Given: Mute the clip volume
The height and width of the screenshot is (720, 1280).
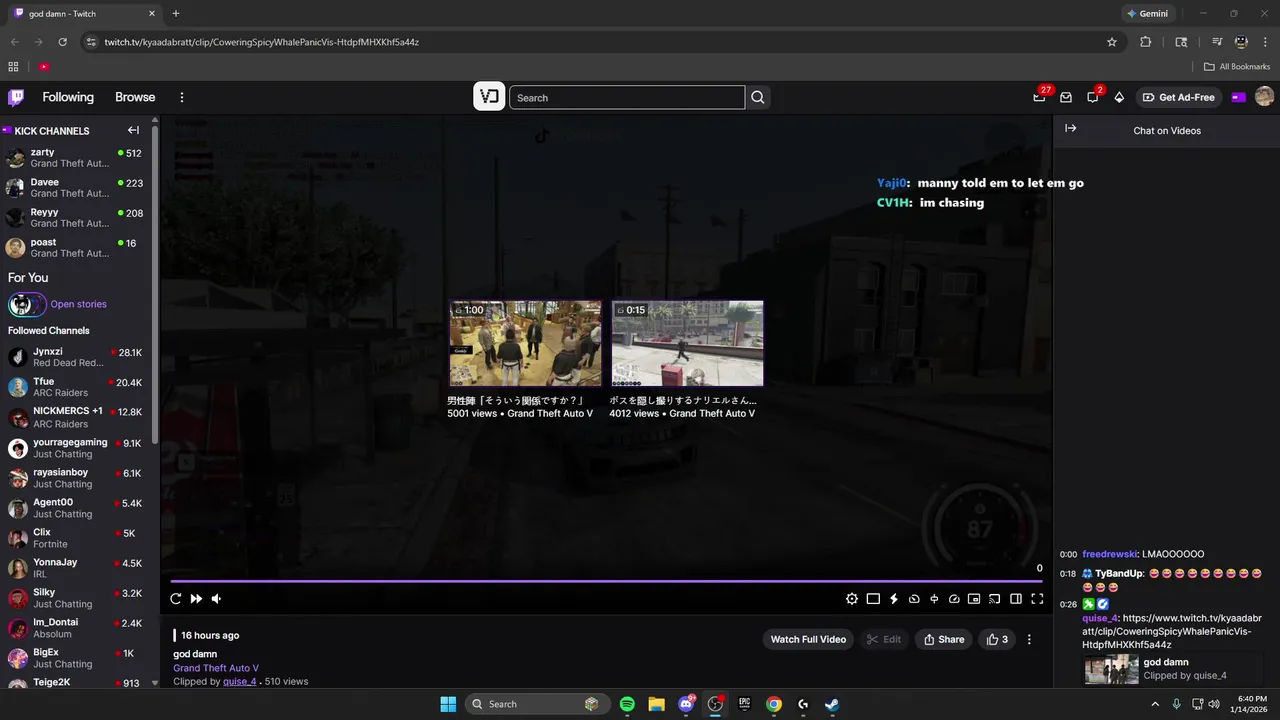Looking at the screenshot, I should (x=216, y=599).
